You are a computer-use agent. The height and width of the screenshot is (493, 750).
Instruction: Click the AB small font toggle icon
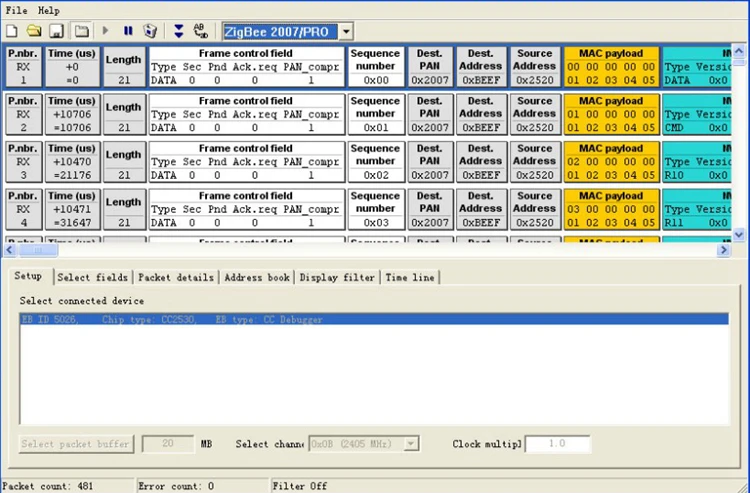[x=201, y=31]
